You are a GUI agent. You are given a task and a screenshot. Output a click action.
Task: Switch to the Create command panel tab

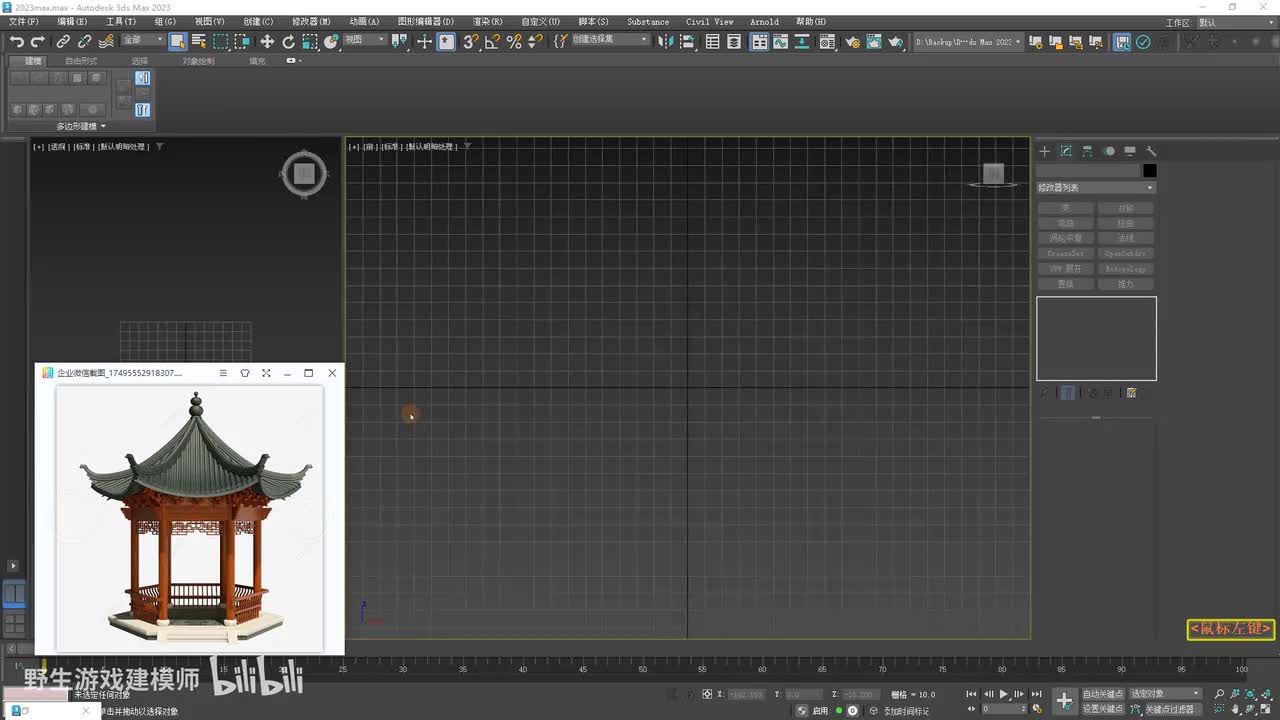1044,151
